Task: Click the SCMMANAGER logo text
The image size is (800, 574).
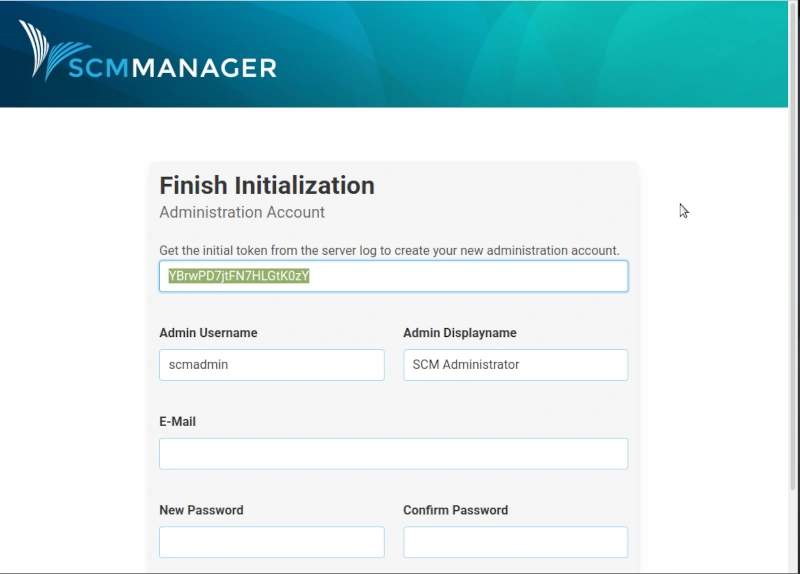Action: coord(172,68)
